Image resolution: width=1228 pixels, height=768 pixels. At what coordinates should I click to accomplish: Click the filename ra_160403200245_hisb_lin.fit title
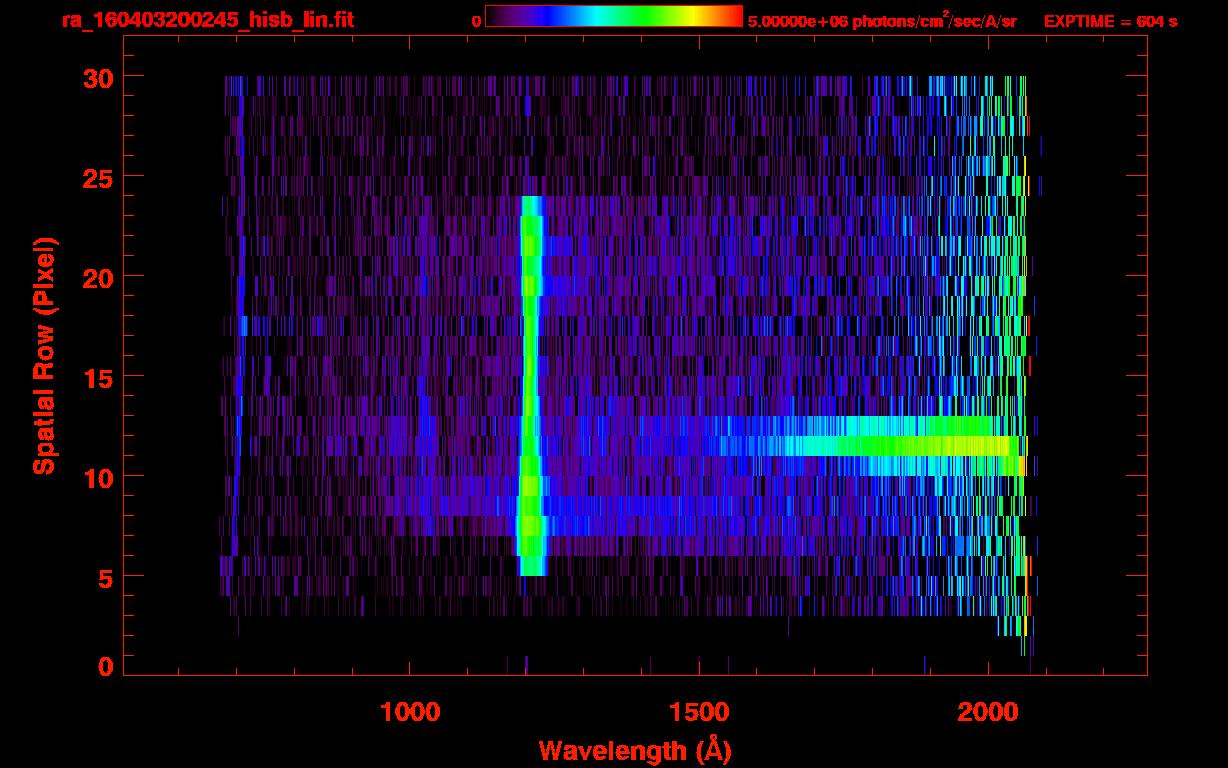[208, 20]
